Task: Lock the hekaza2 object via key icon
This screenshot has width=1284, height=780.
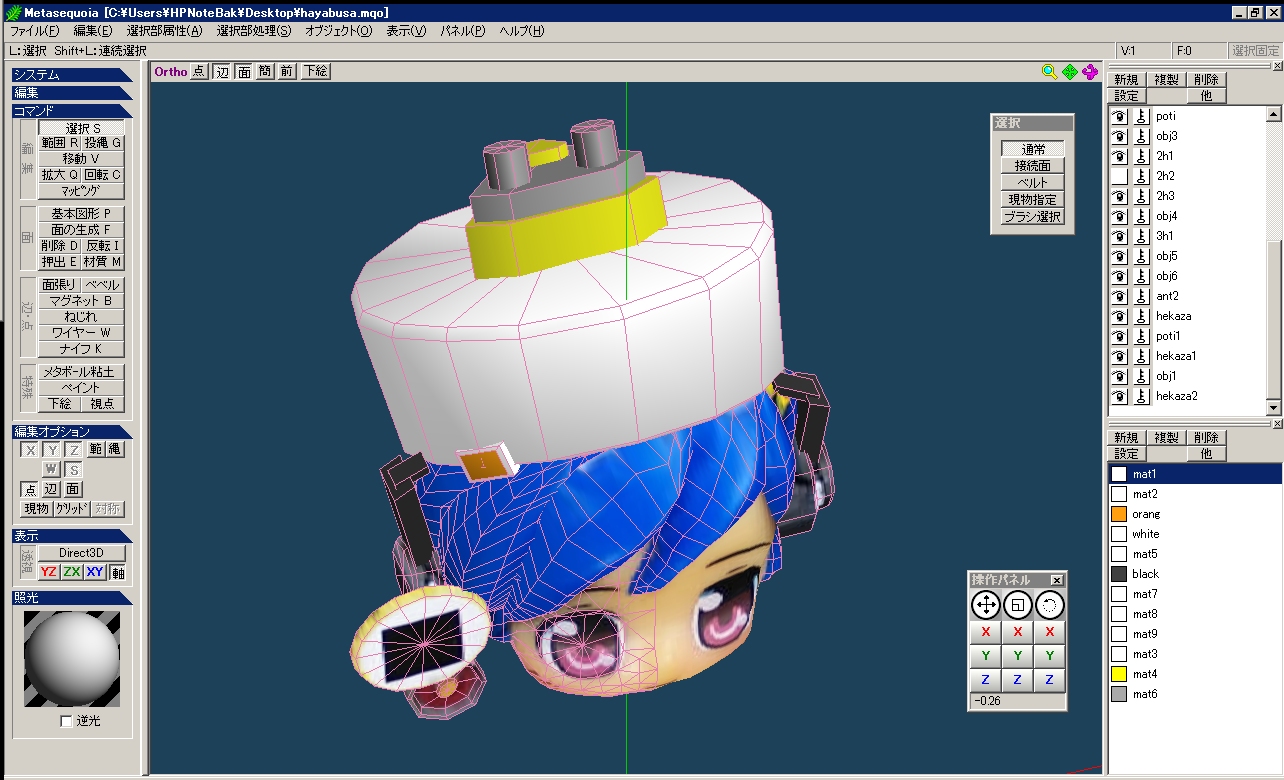Action: tap(1141, 396)
